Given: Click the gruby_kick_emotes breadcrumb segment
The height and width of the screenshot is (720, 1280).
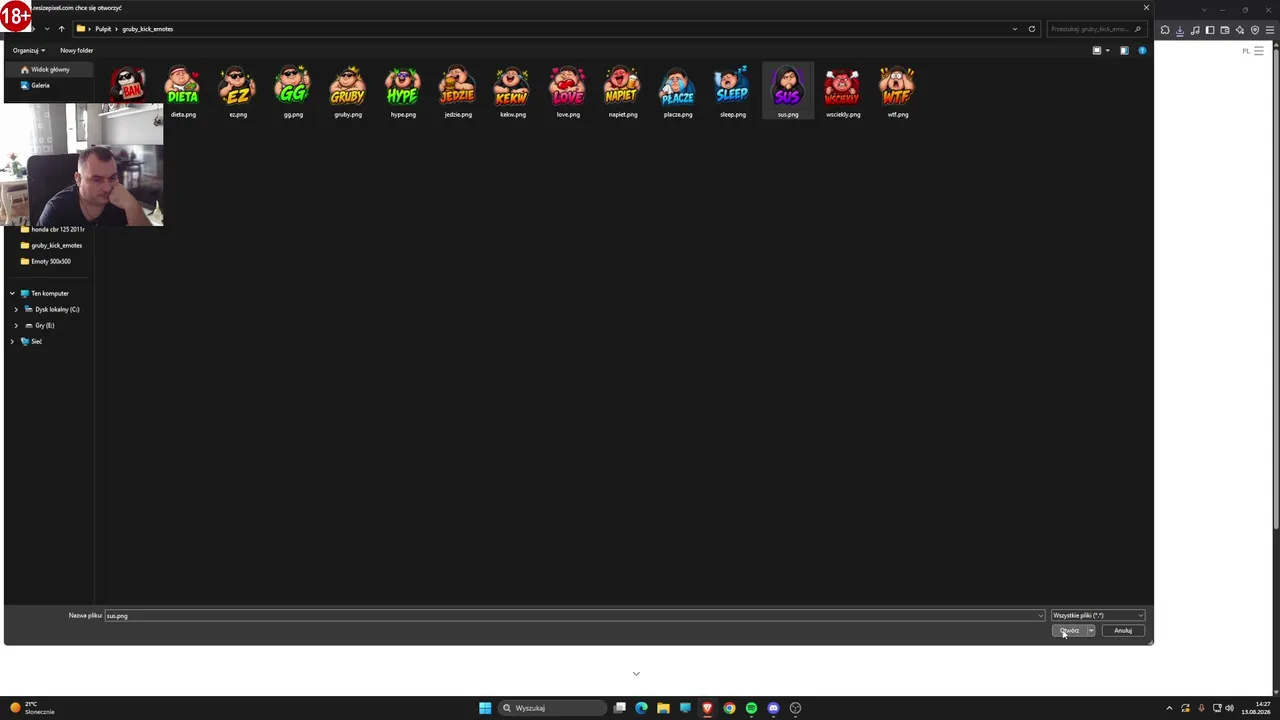Looking at the screenshot, I should (x=148, y=29).
